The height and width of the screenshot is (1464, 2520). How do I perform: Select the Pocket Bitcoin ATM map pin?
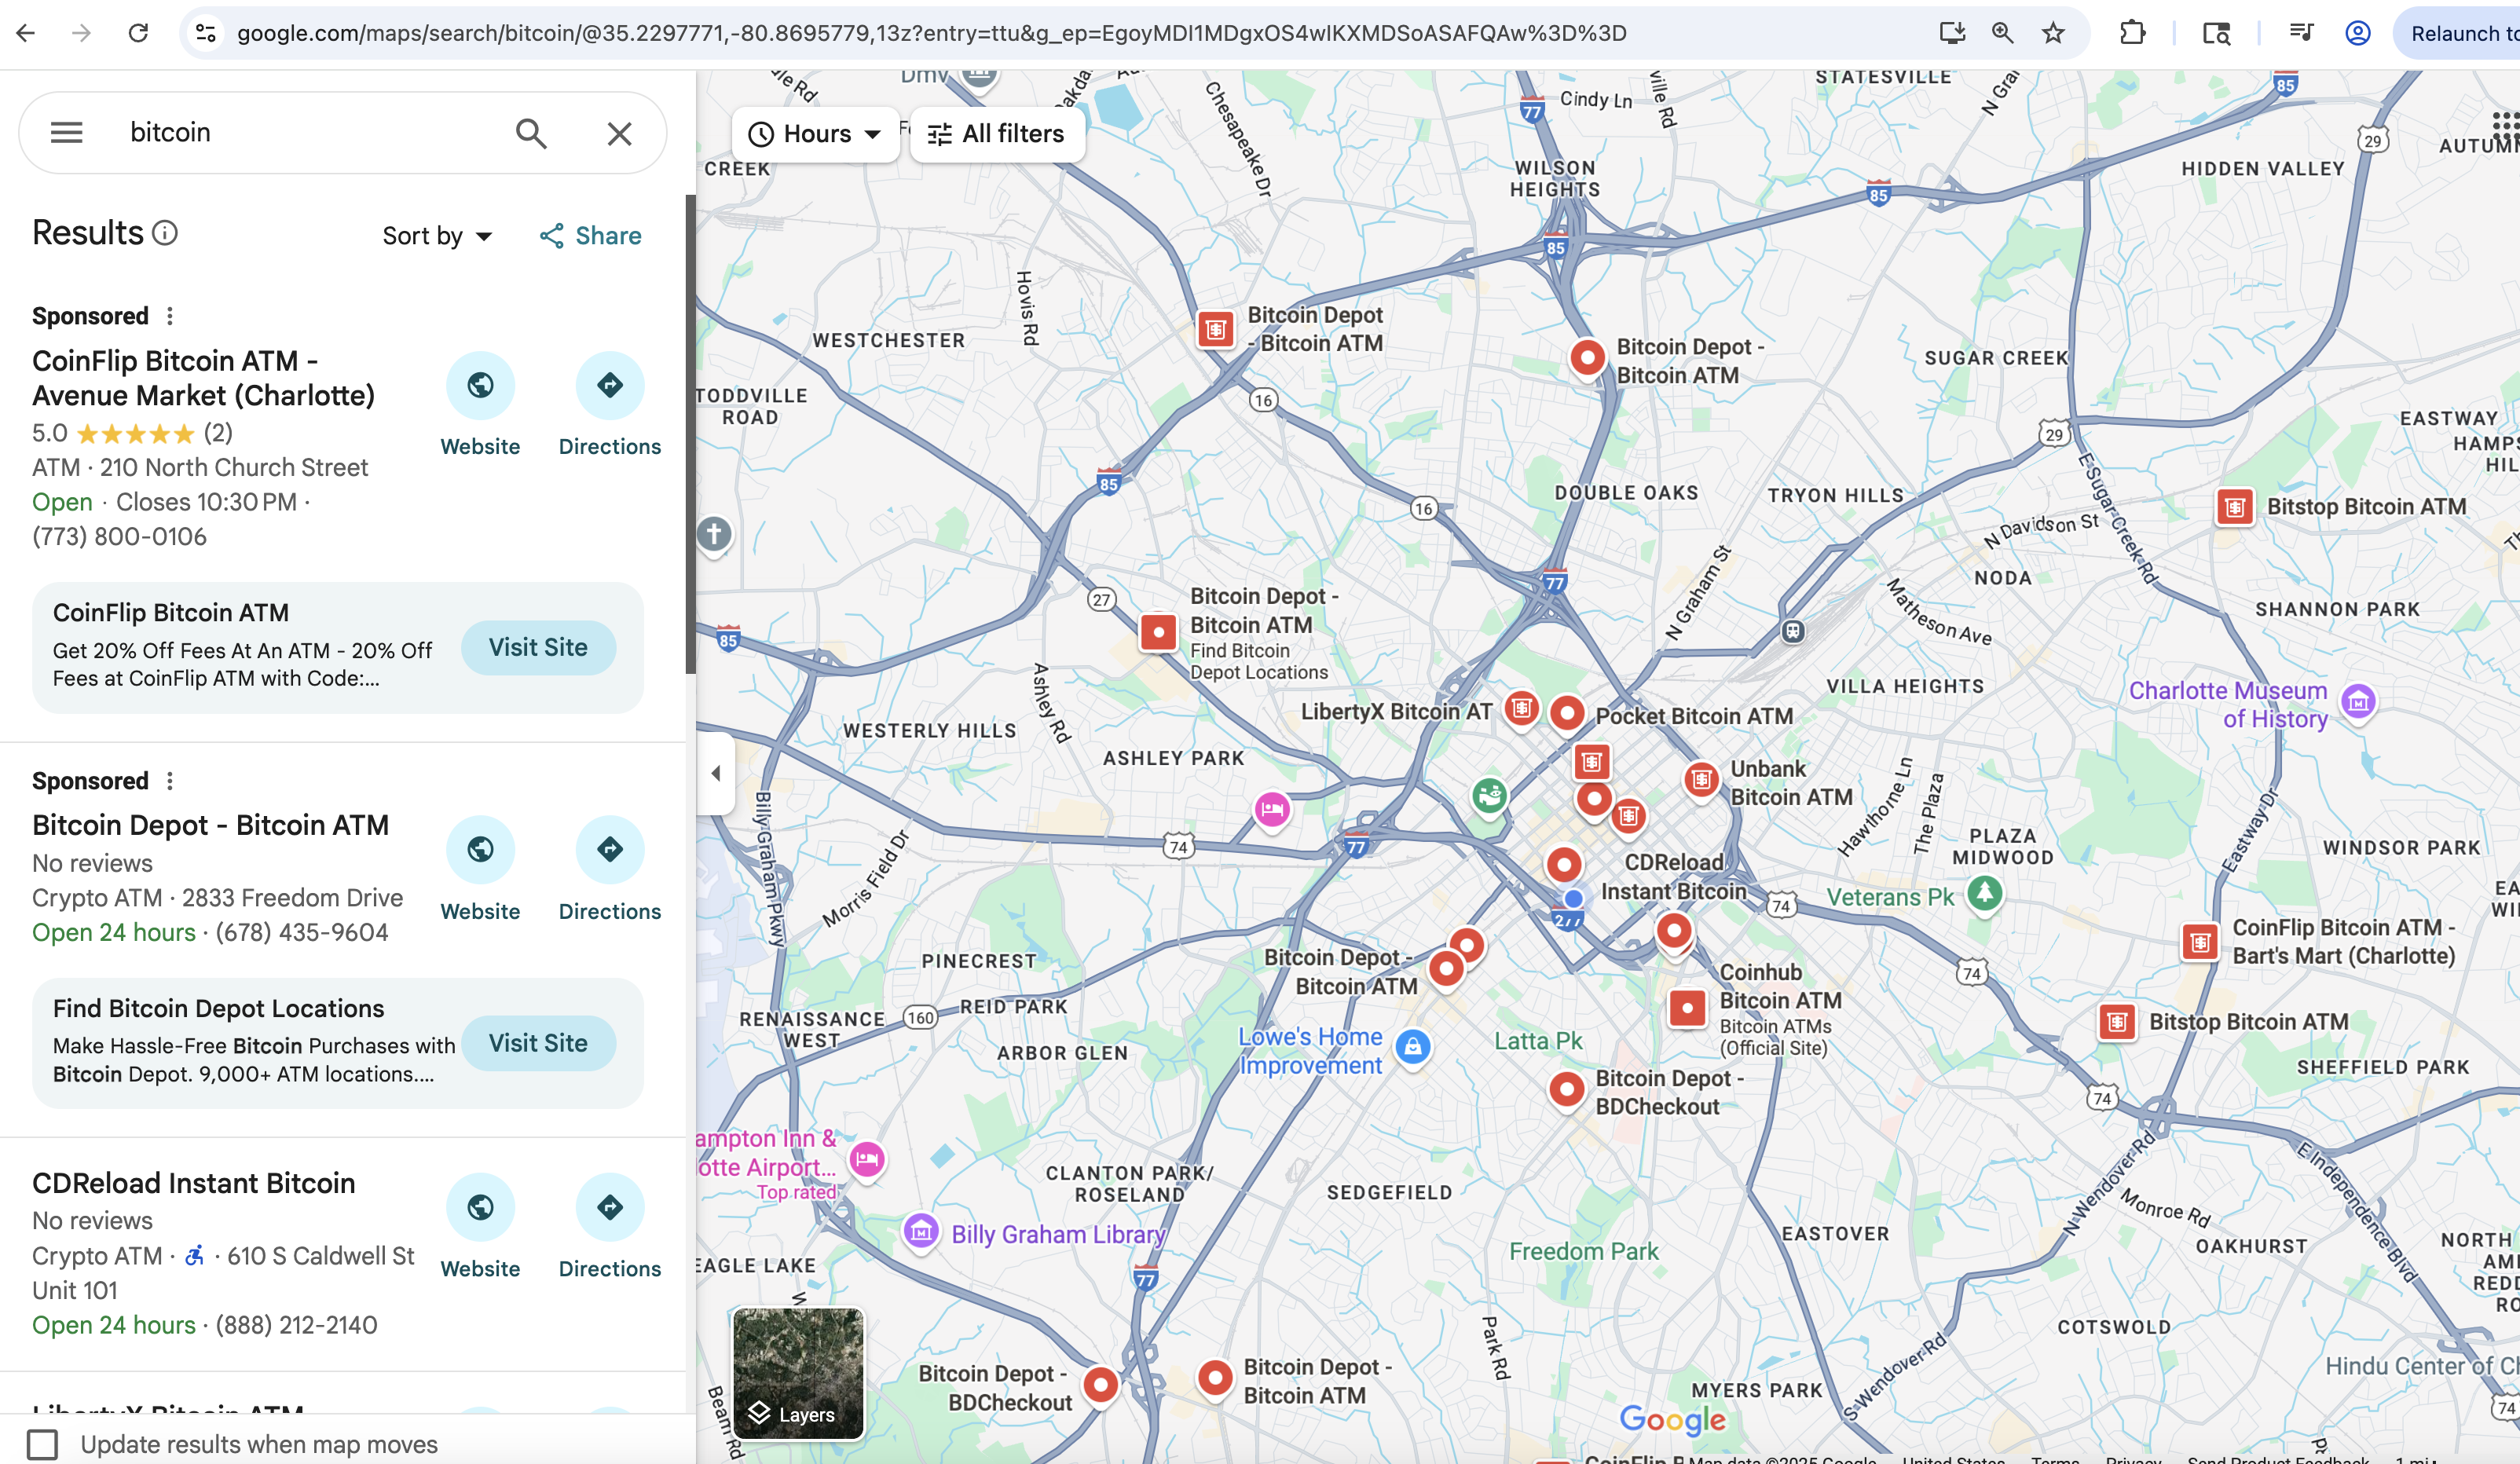1567,714
